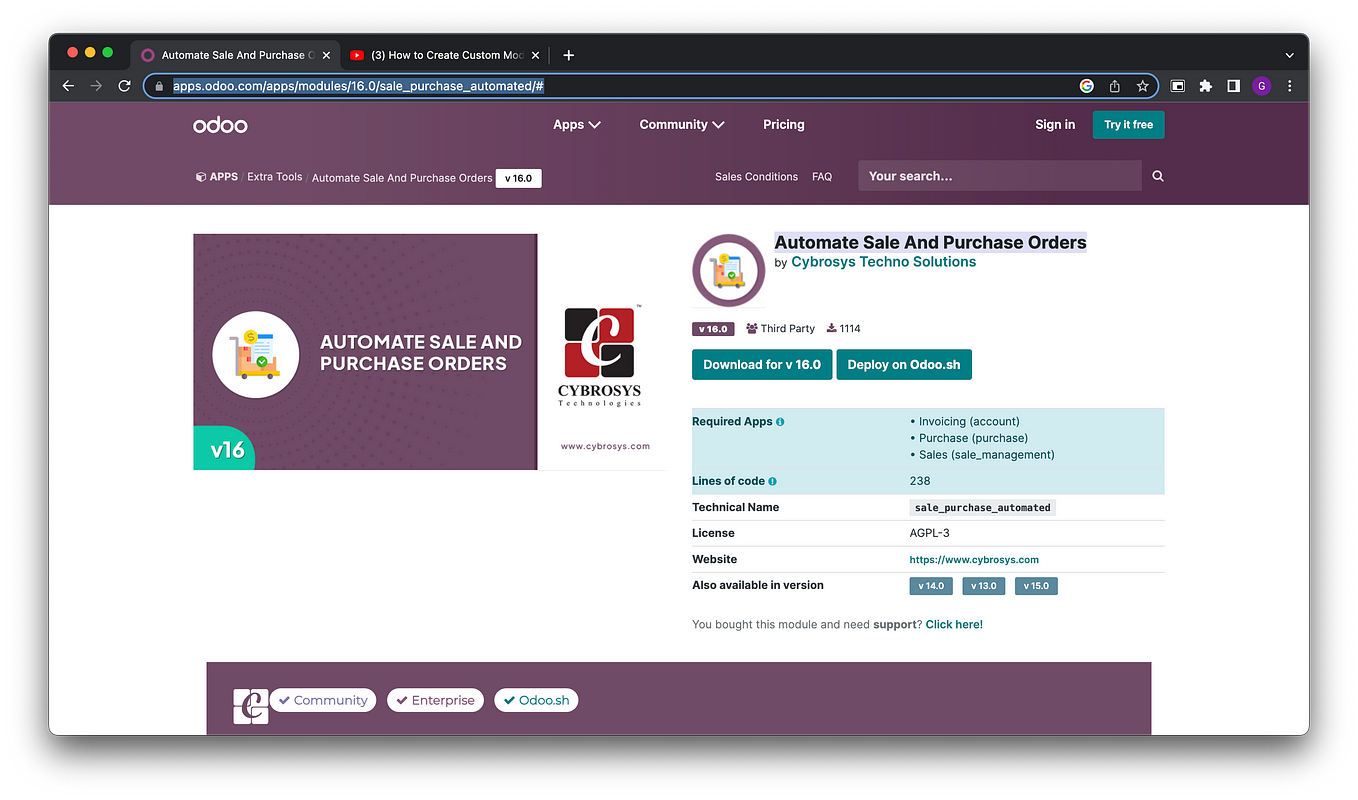Click the address bar URL

358,86
